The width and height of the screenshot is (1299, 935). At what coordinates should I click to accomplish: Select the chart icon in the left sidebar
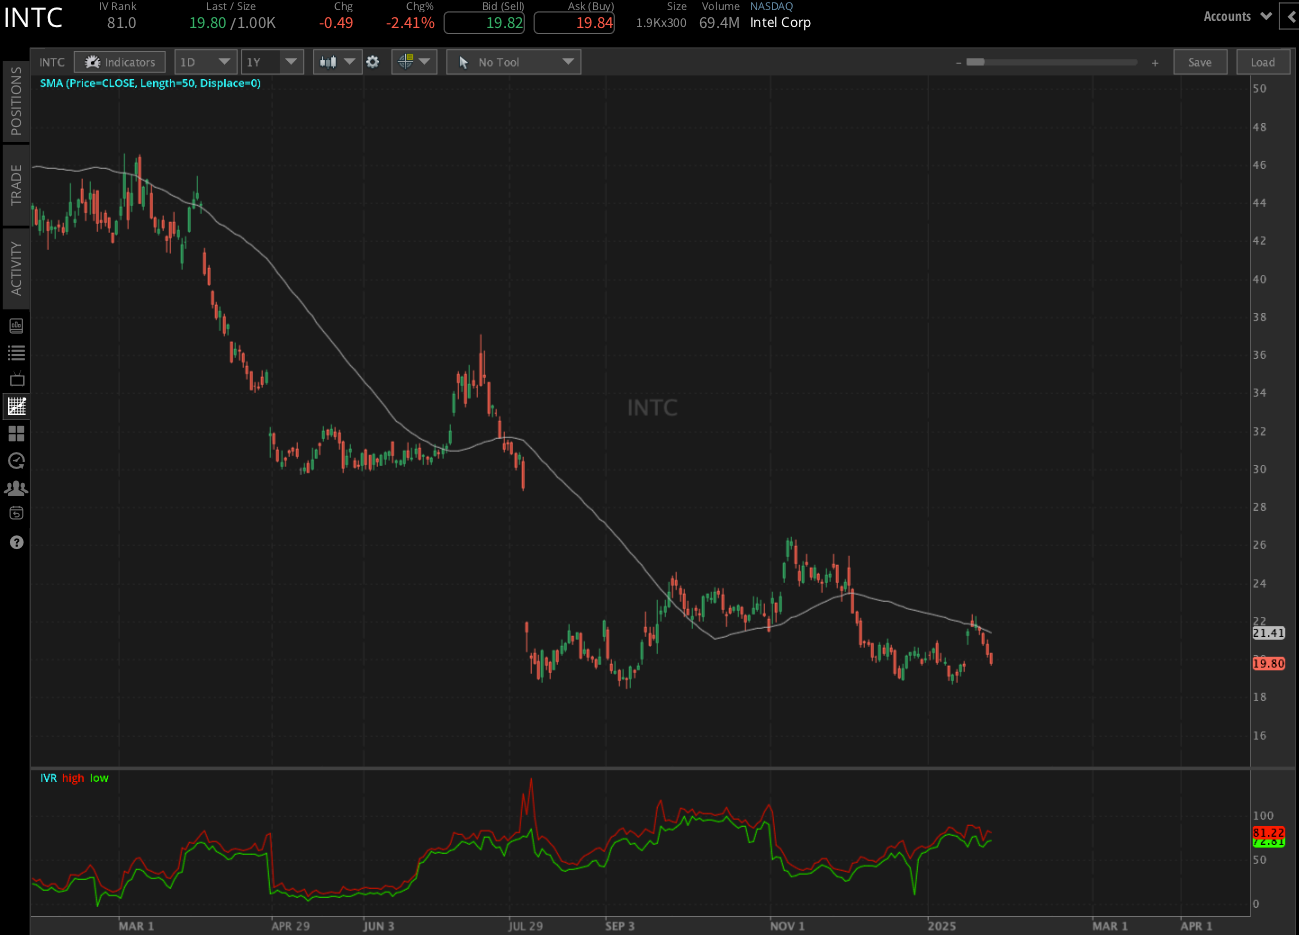[15, 406]
